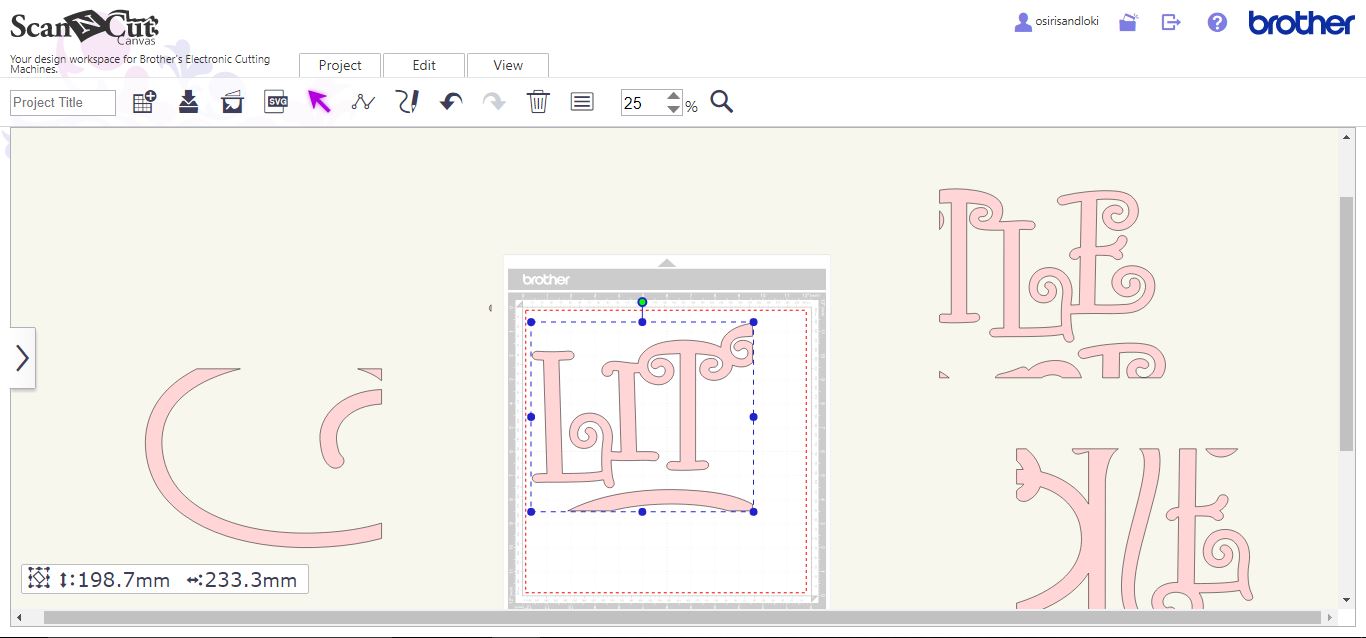Click the Project Title input field

coord(60,102)
